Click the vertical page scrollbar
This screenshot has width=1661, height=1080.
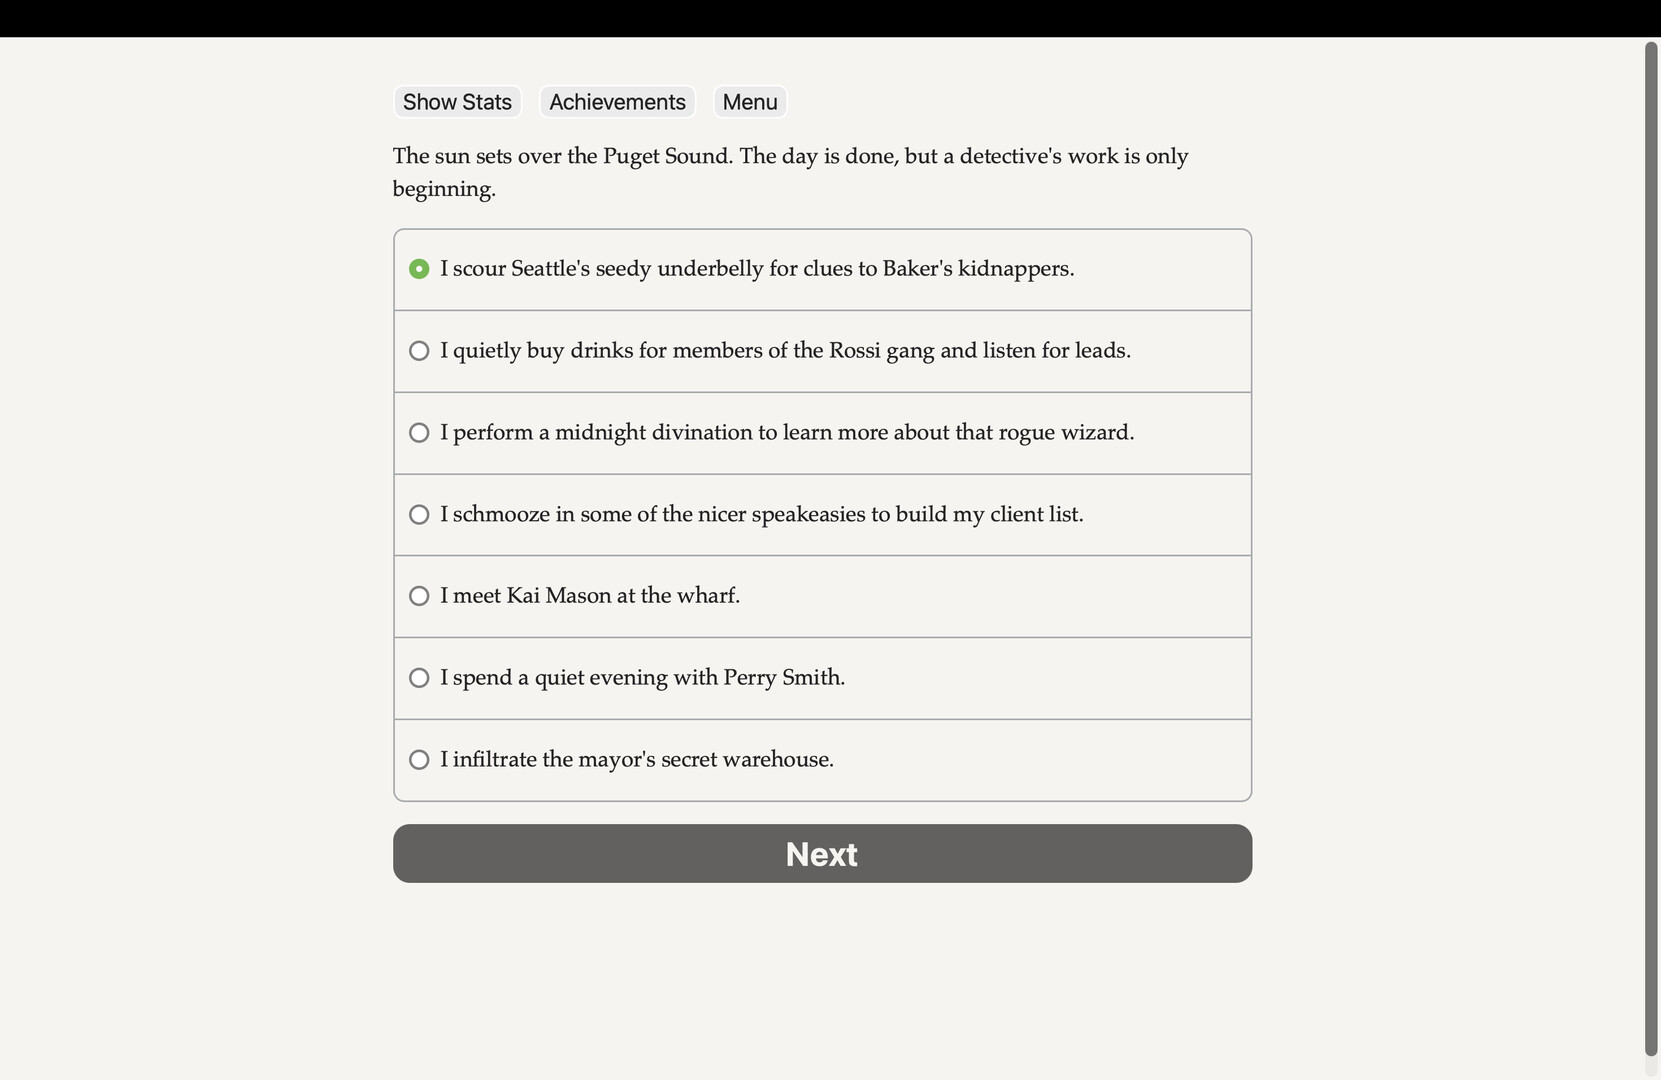(x=1651, y=550)
